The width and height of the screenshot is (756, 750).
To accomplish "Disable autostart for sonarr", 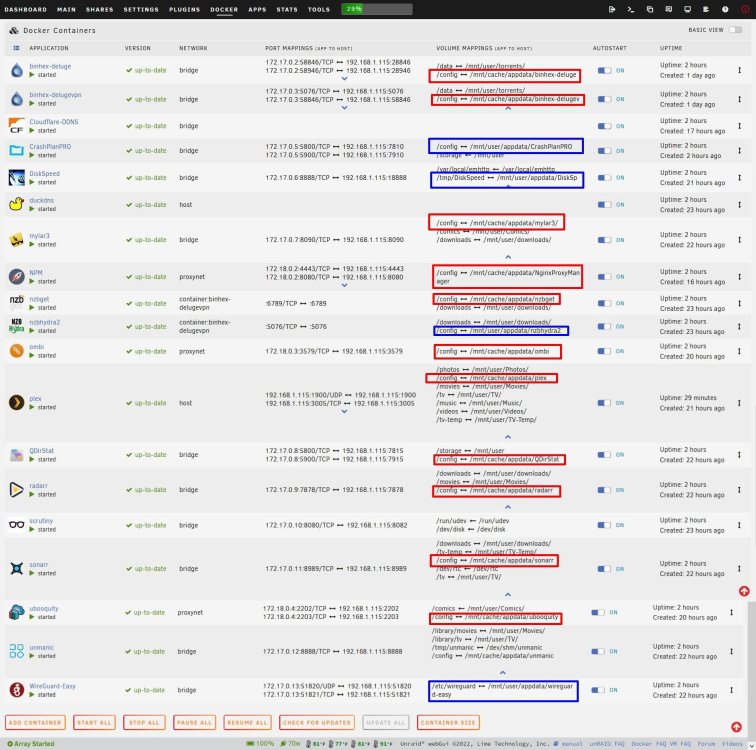I will tap(604, 569).
